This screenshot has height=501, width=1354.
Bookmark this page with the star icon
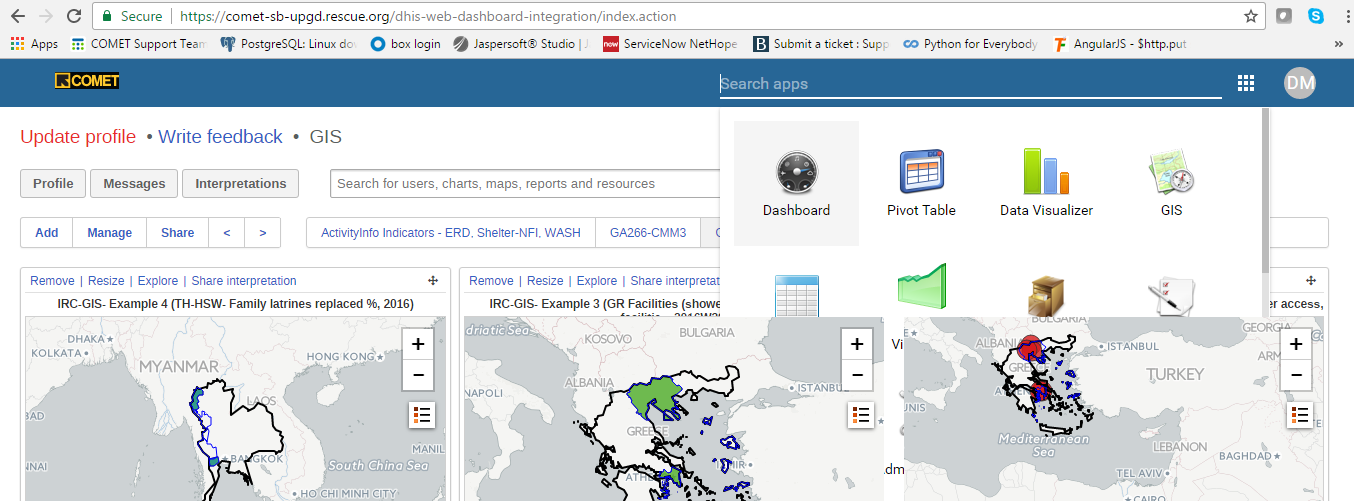tap(1250, 17)
